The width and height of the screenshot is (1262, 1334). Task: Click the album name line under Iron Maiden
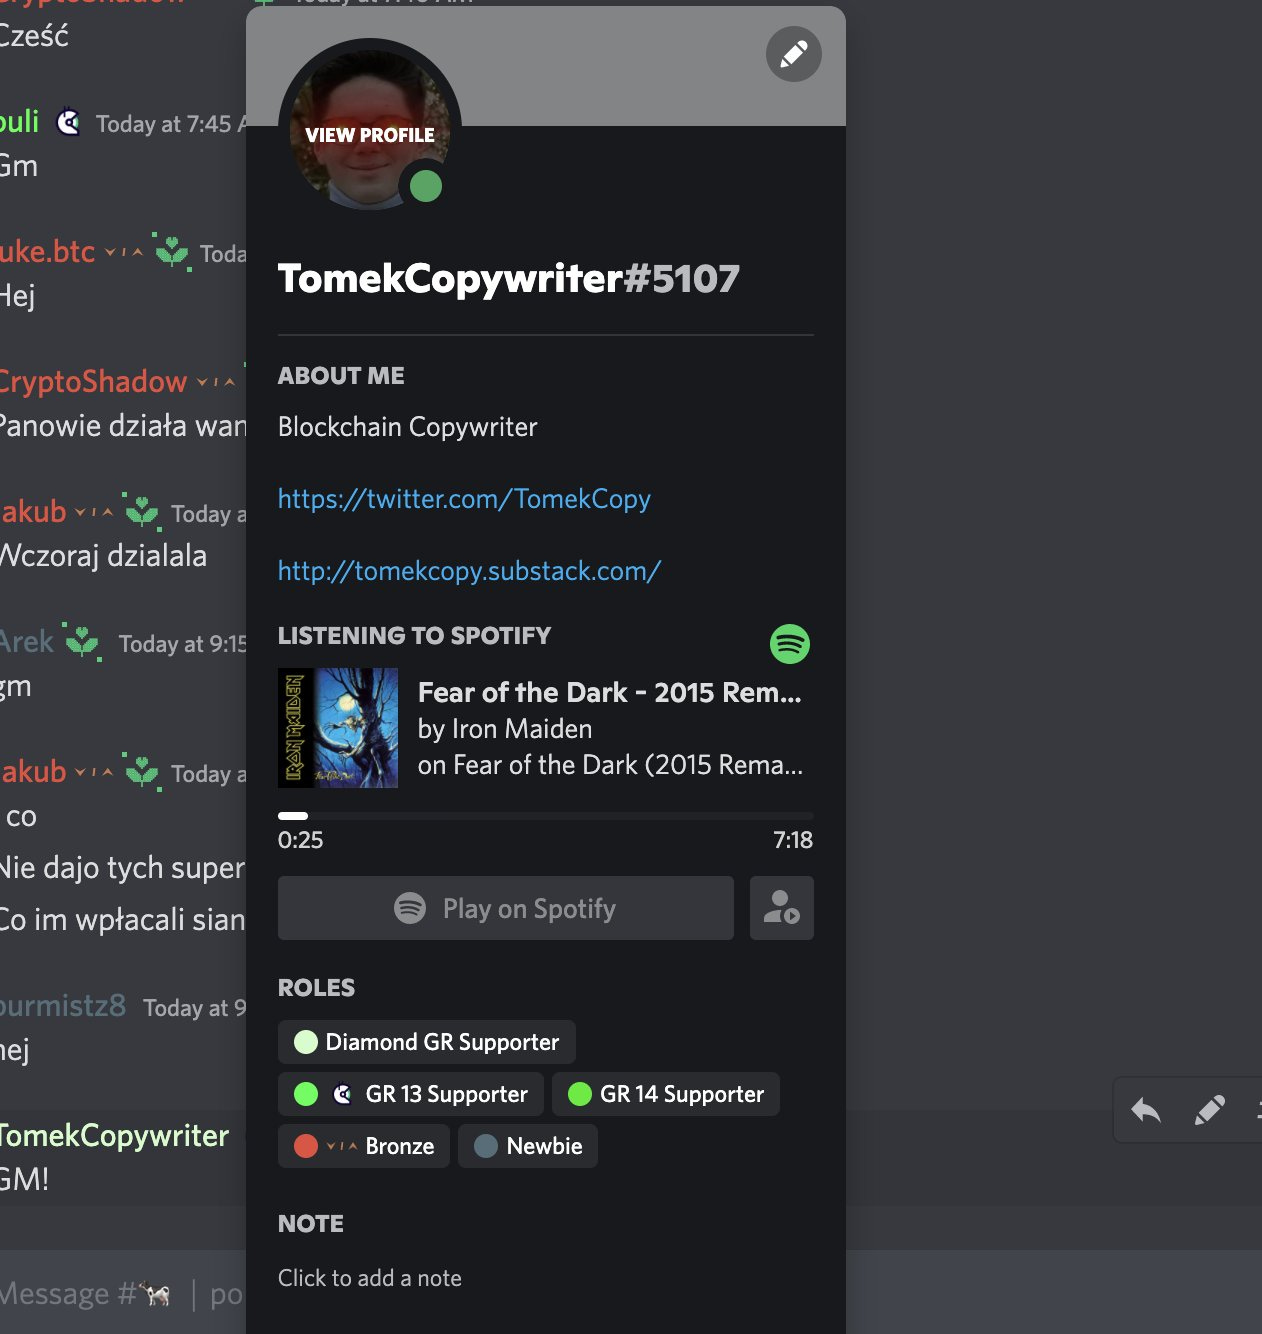611,765
